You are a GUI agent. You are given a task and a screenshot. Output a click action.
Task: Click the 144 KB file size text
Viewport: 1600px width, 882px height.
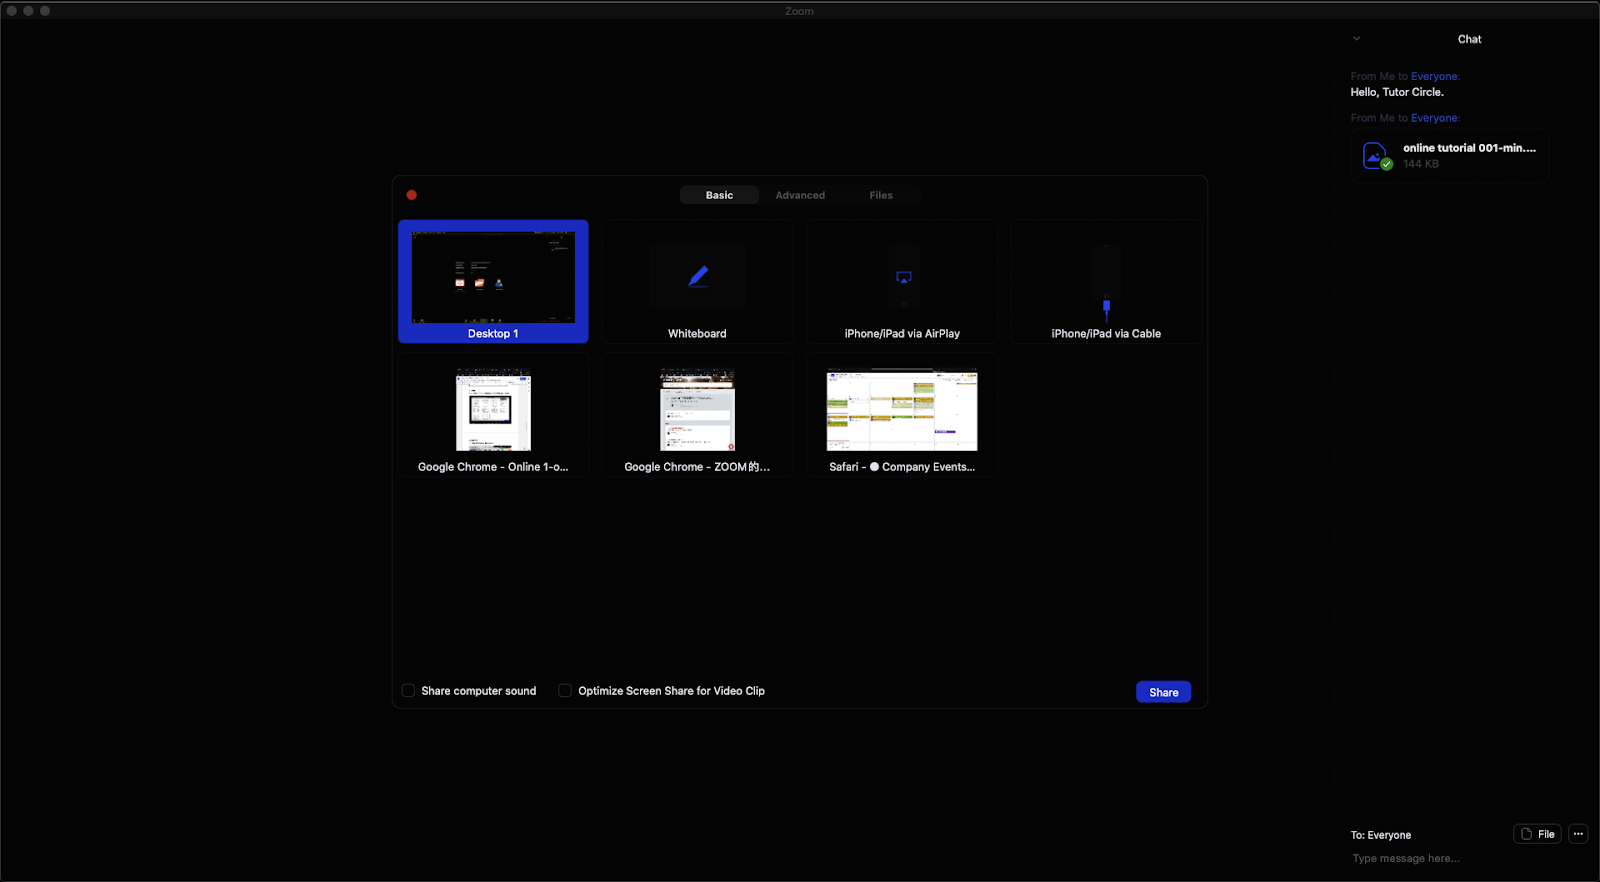coord(1421,164)
